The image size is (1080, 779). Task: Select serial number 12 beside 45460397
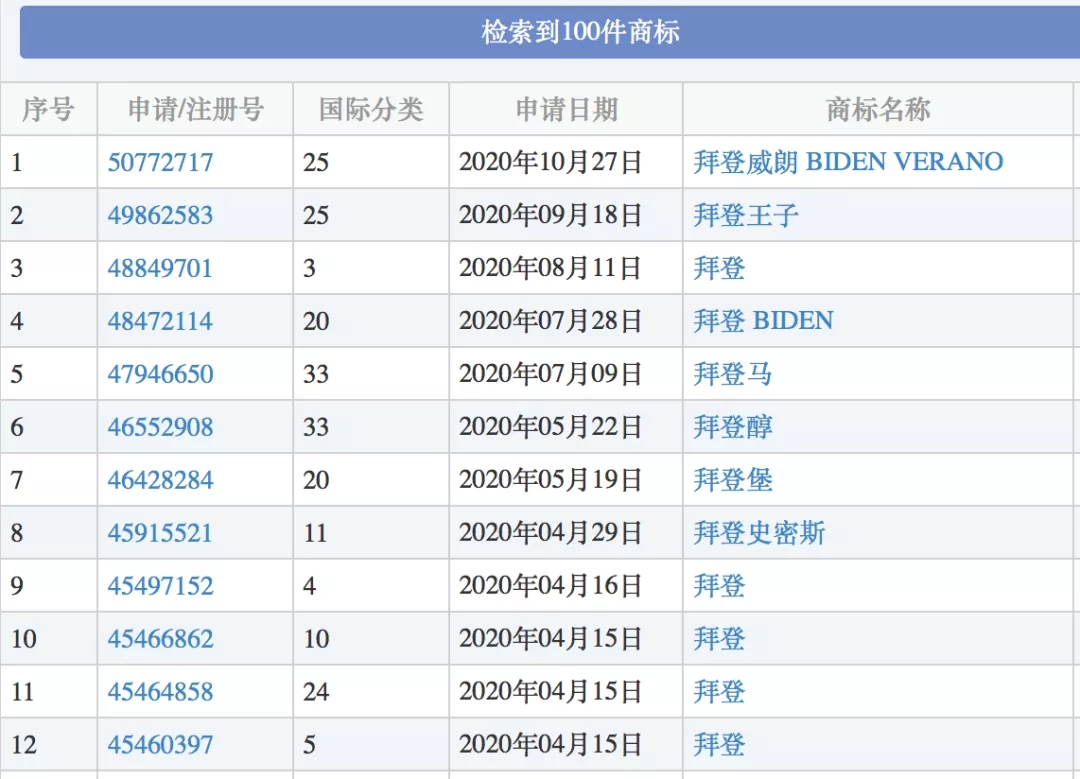[23, 745]
